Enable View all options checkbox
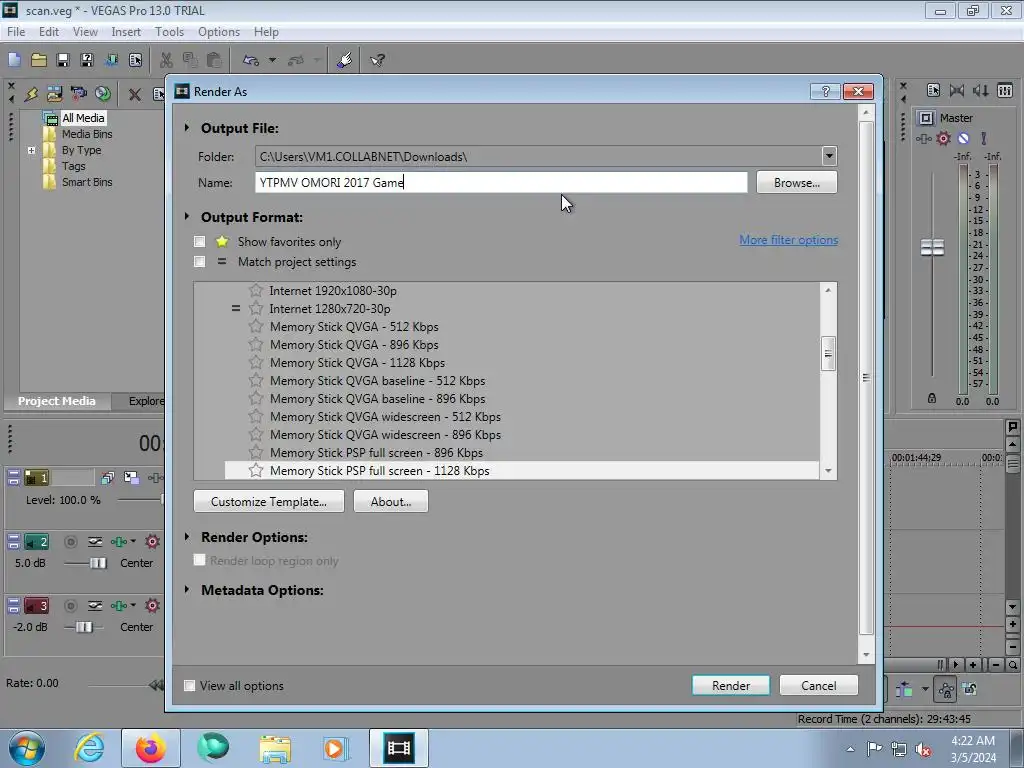The image size is (1024, 768). [189, 686]
